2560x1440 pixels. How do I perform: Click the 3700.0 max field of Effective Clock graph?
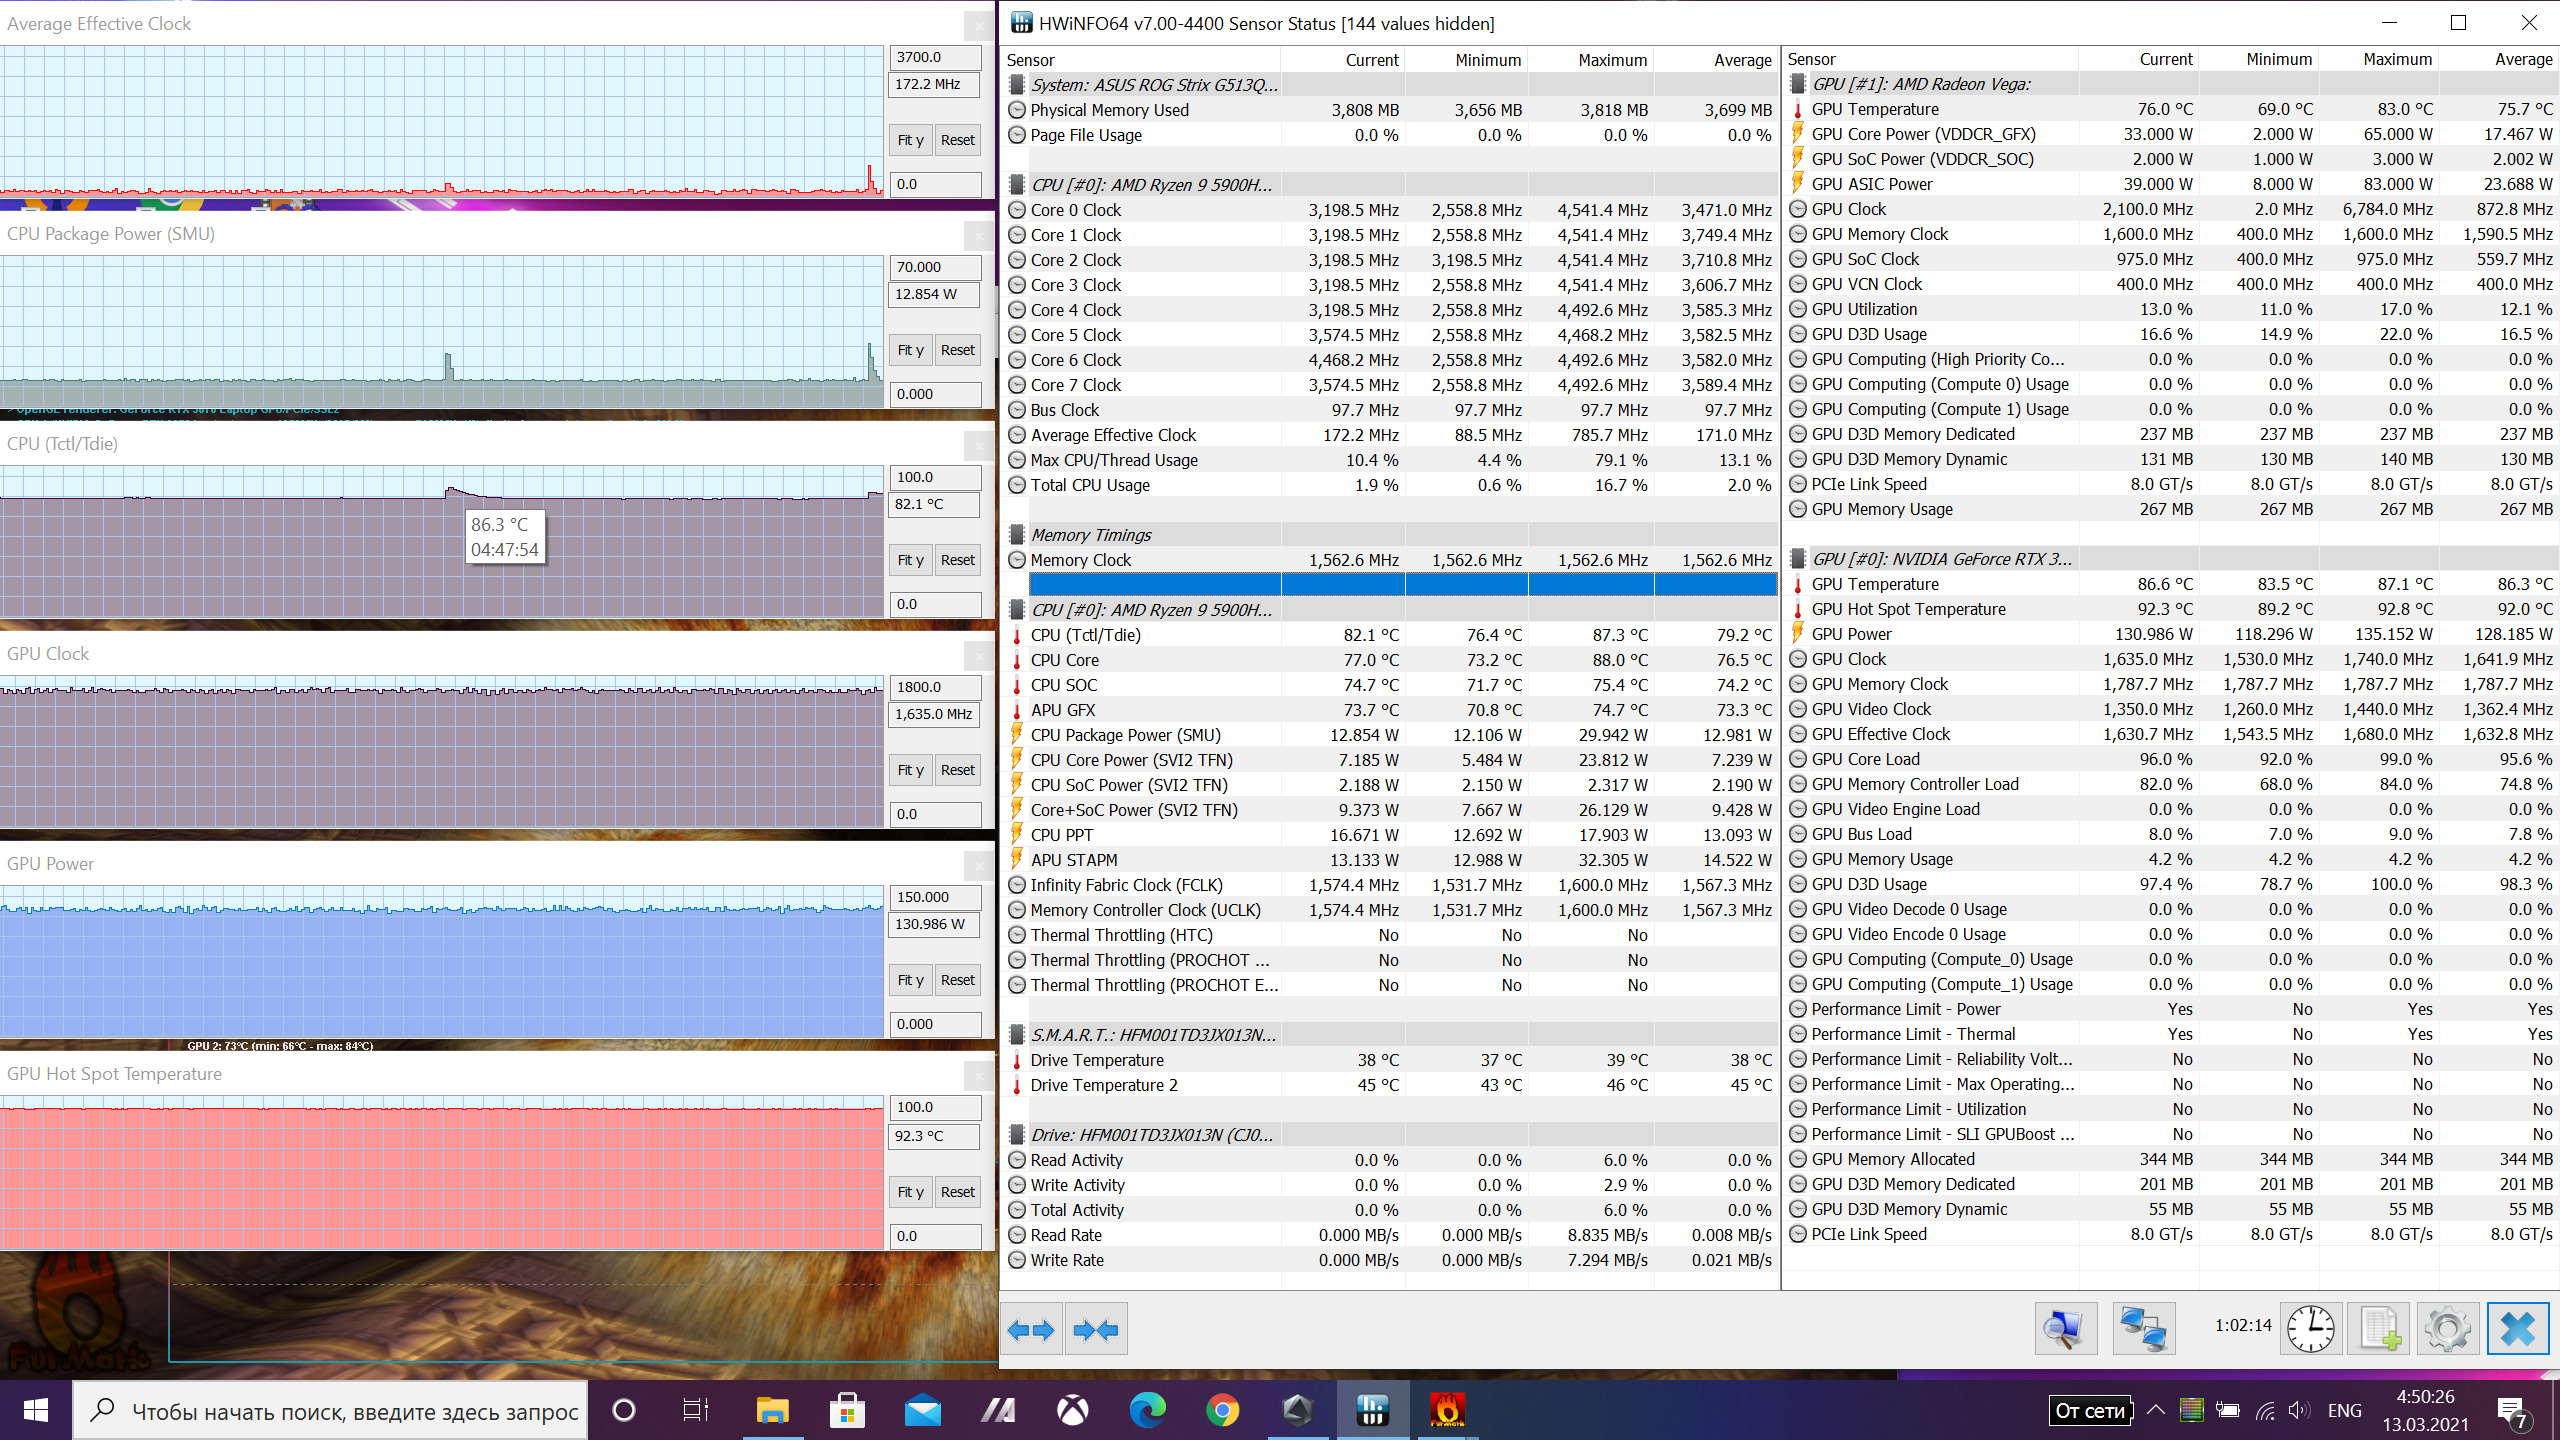934,57
